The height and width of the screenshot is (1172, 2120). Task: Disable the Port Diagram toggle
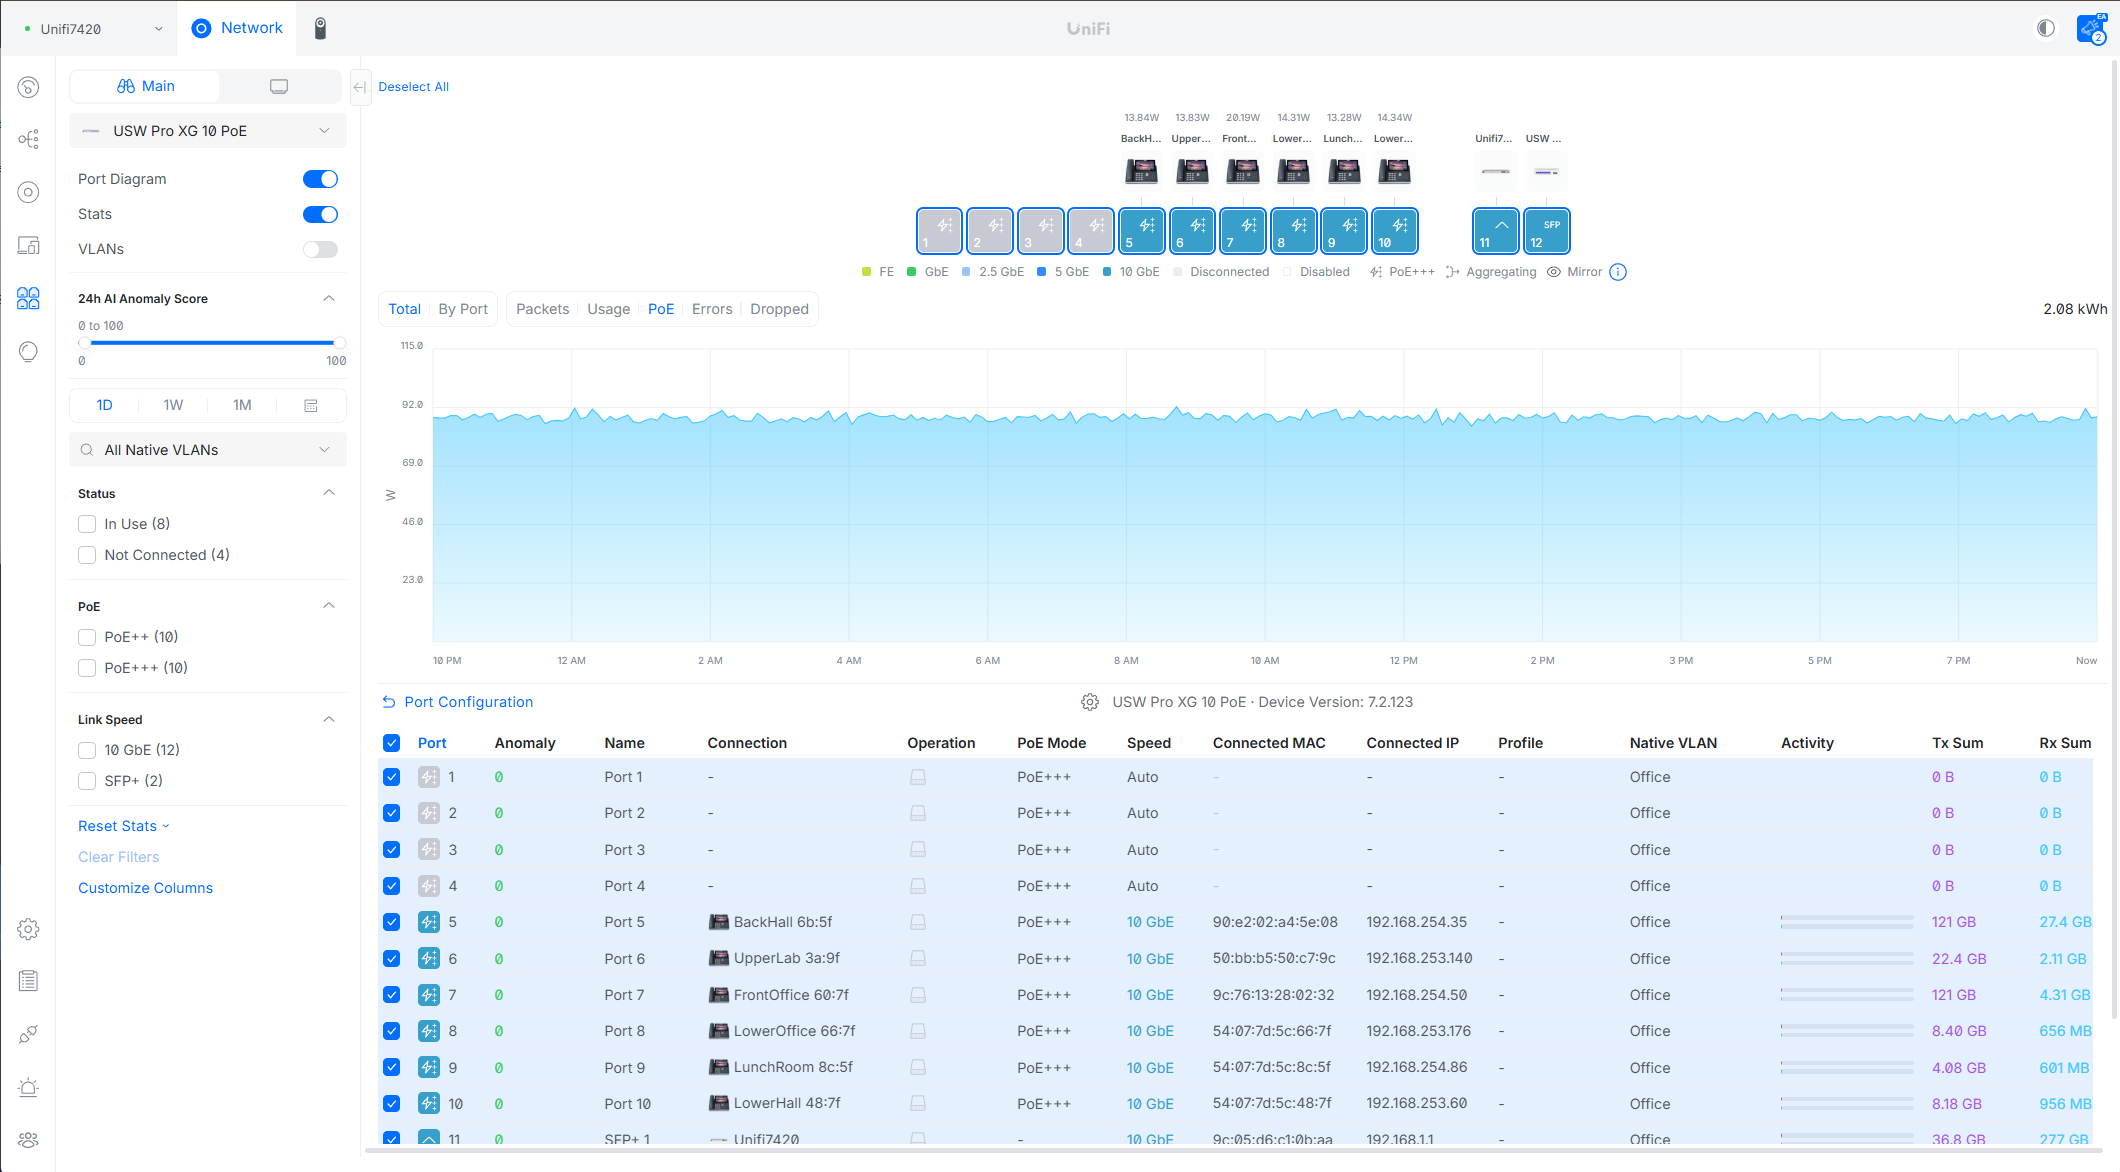(320, 179)
